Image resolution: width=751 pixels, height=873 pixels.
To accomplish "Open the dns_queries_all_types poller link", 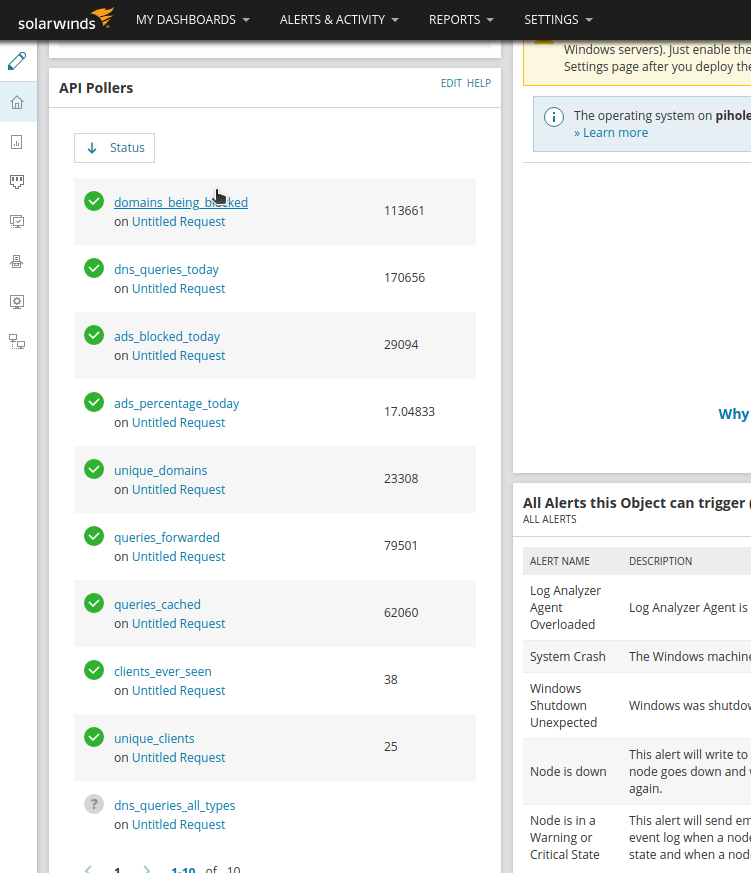I will coord(175,806).
